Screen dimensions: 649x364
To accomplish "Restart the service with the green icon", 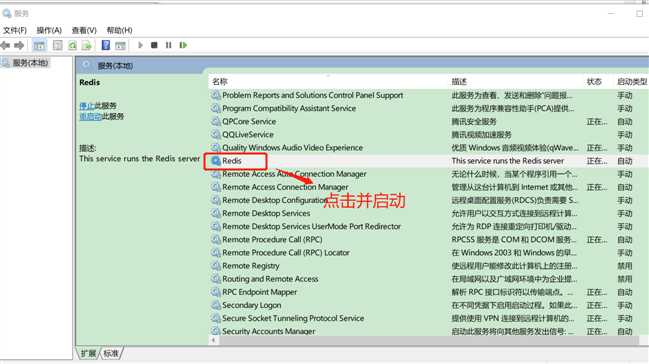I will (x=183, y=45).
